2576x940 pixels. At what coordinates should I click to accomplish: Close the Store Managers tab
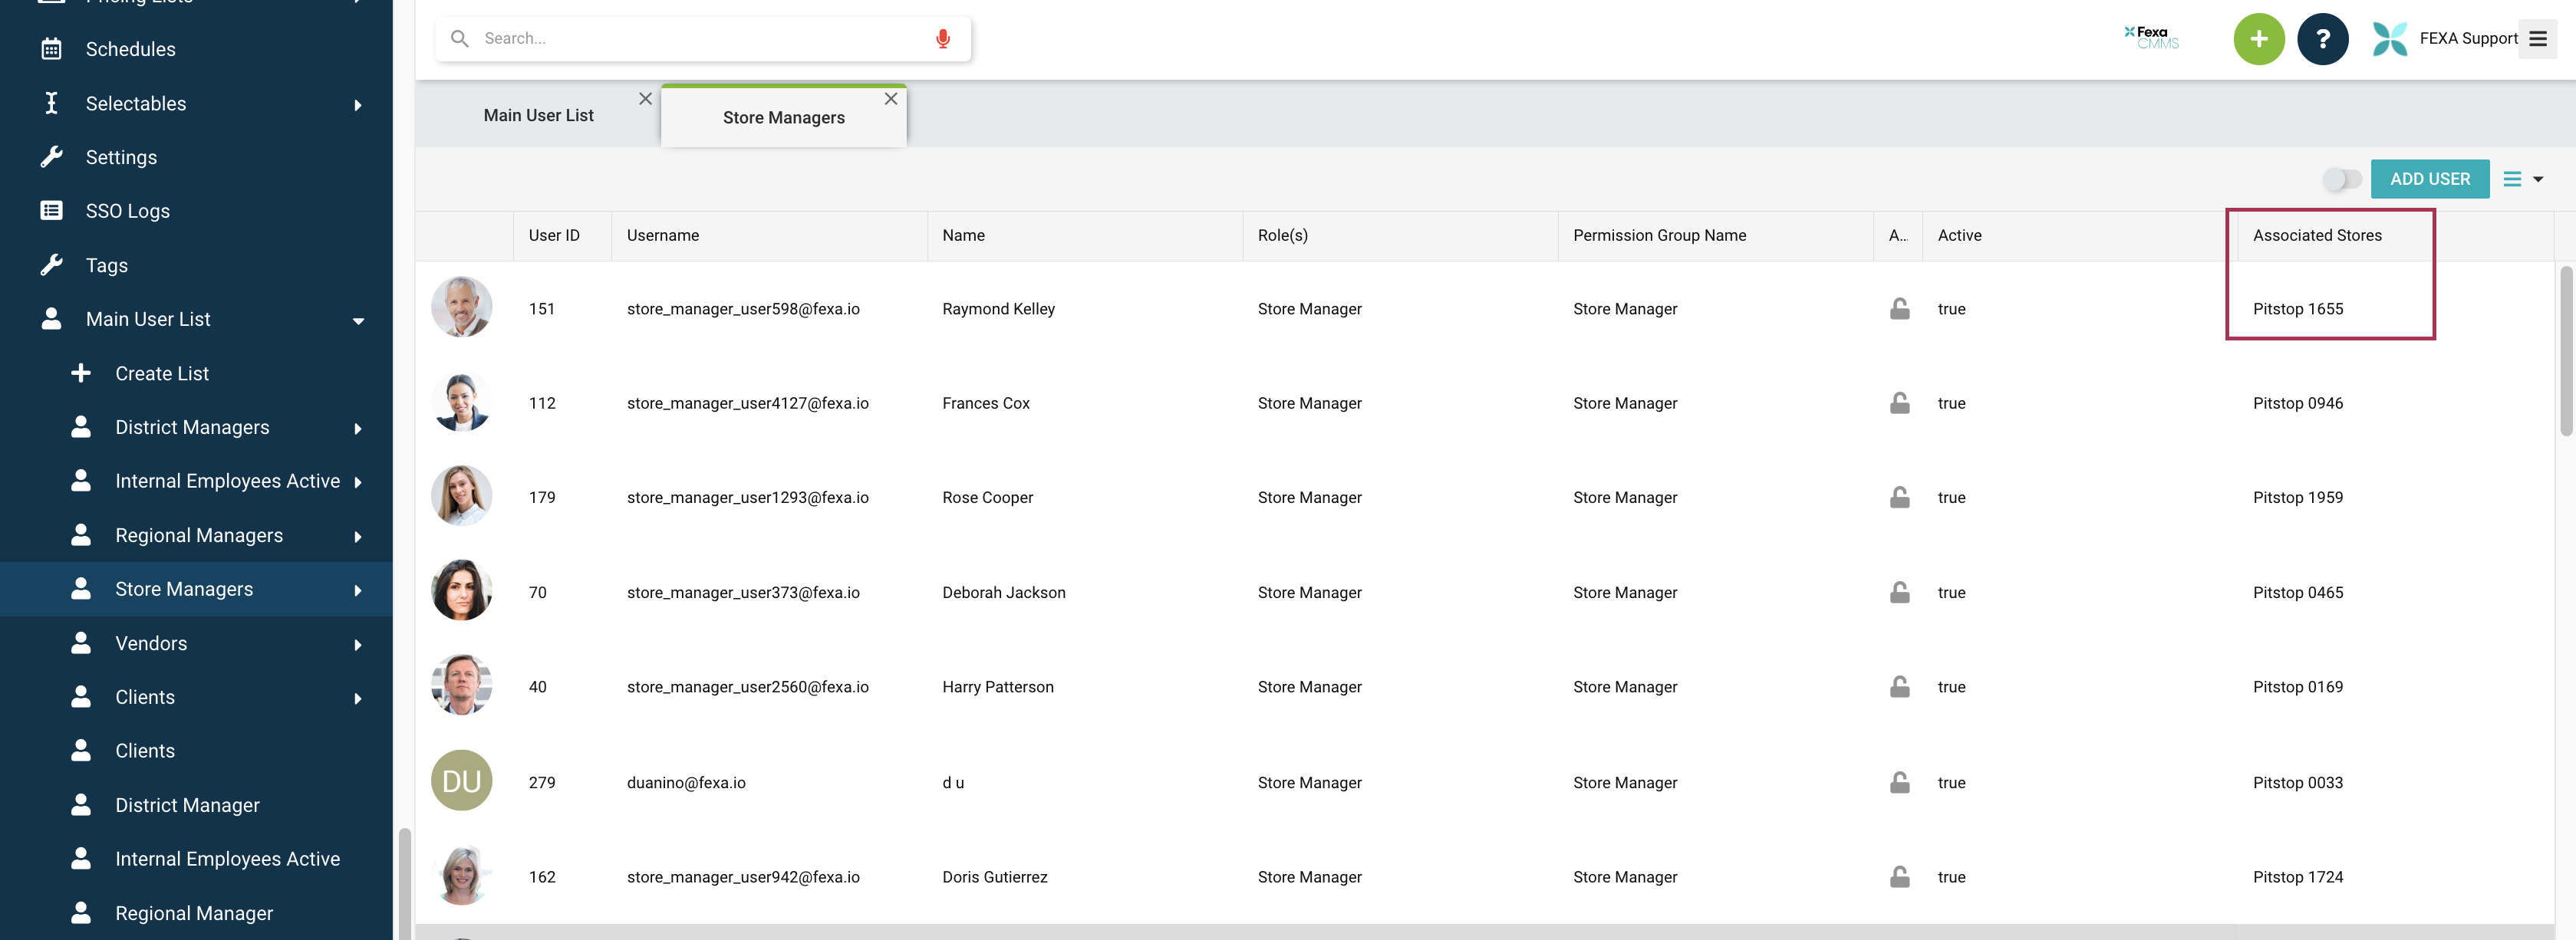890,99
